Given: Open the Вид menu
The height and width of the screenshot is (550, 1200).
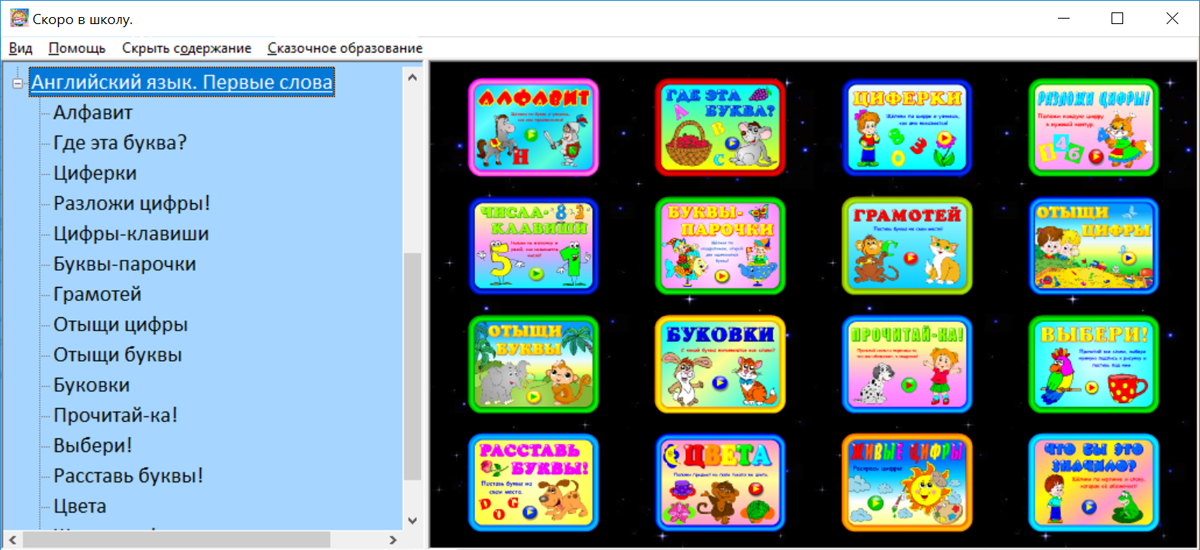Looking at the screenshot, I should (20, 48).
